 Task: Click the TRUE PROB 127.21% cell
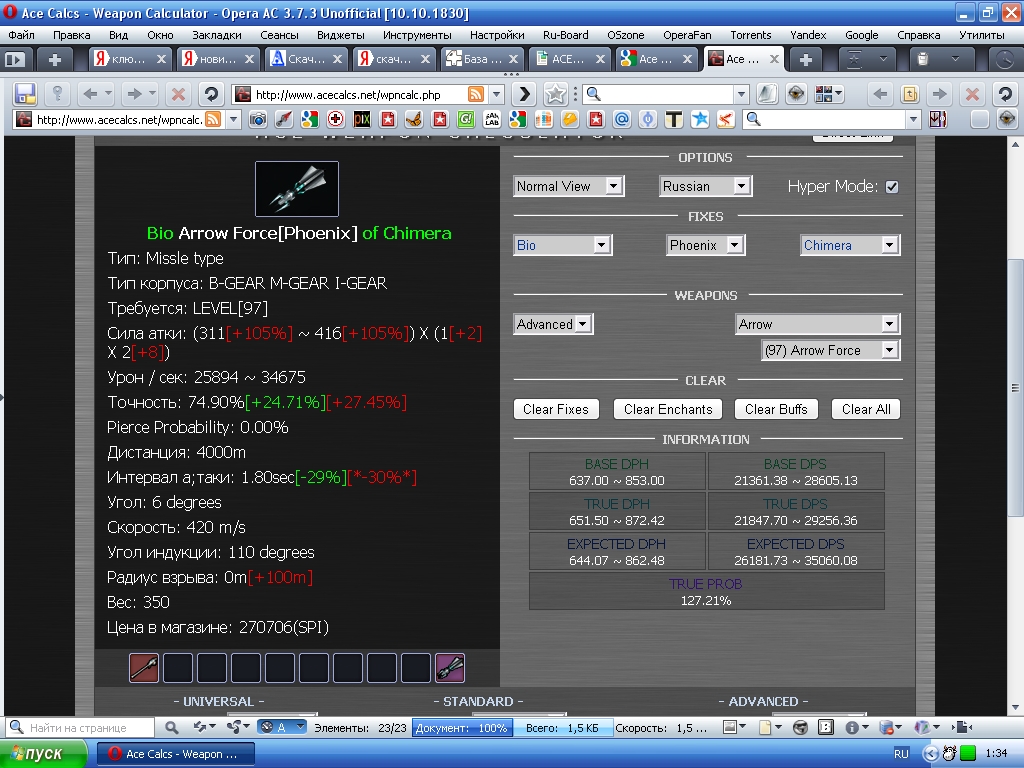(x=706, y=592)
